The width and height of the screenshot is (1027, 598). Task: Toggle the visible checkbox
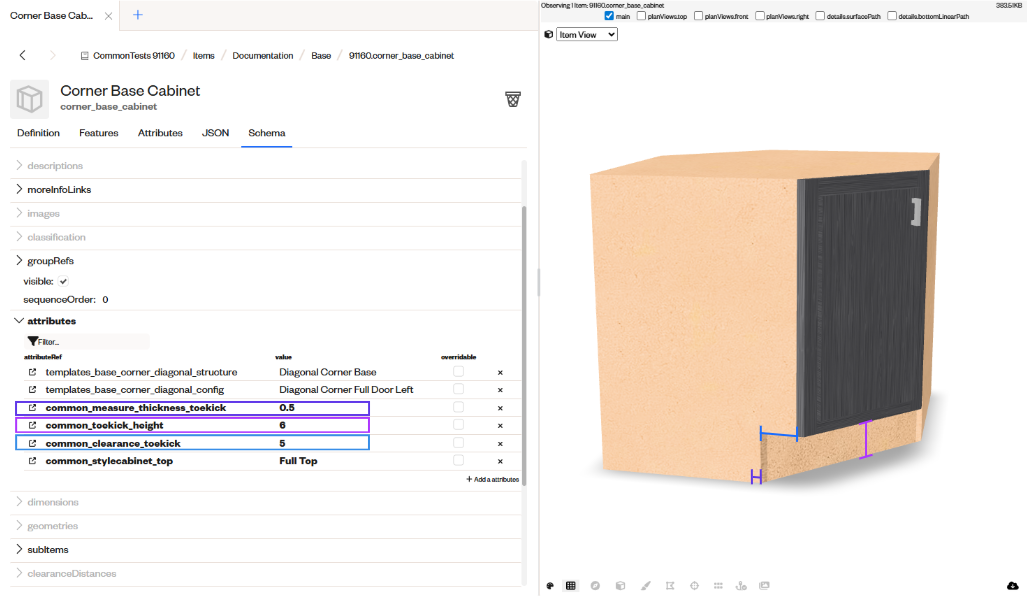point(63,282)
